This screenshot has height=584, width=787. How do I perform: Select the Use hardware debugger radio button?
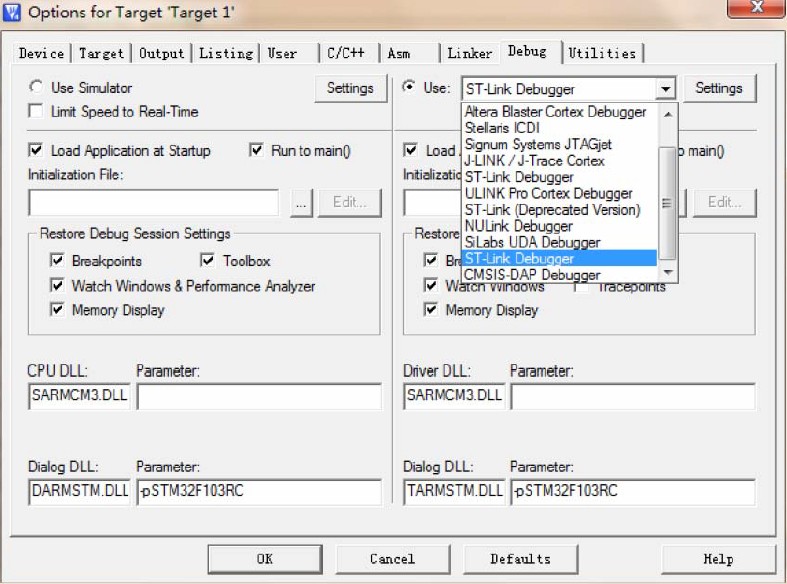pos(409,87)
